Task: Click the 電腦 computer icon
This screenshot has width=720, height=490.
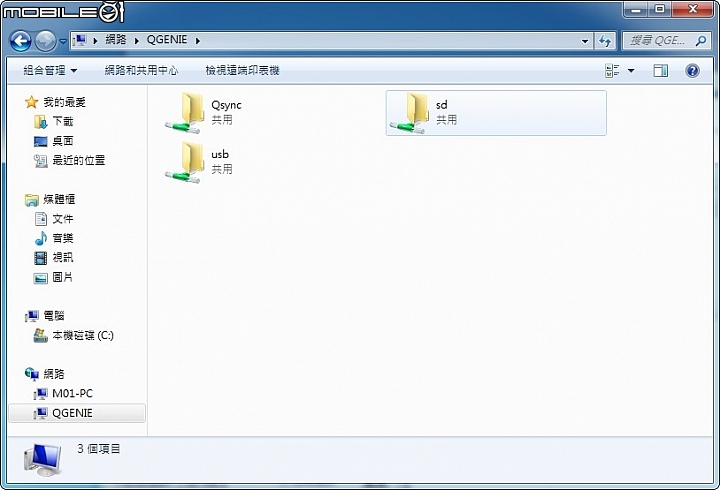Action: point(31,316)
